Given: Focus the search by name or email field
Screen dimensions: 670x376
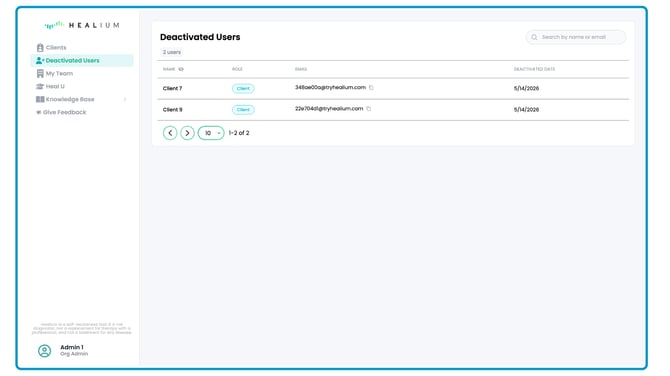Looking at the screenshot, I should coord(576,37).
